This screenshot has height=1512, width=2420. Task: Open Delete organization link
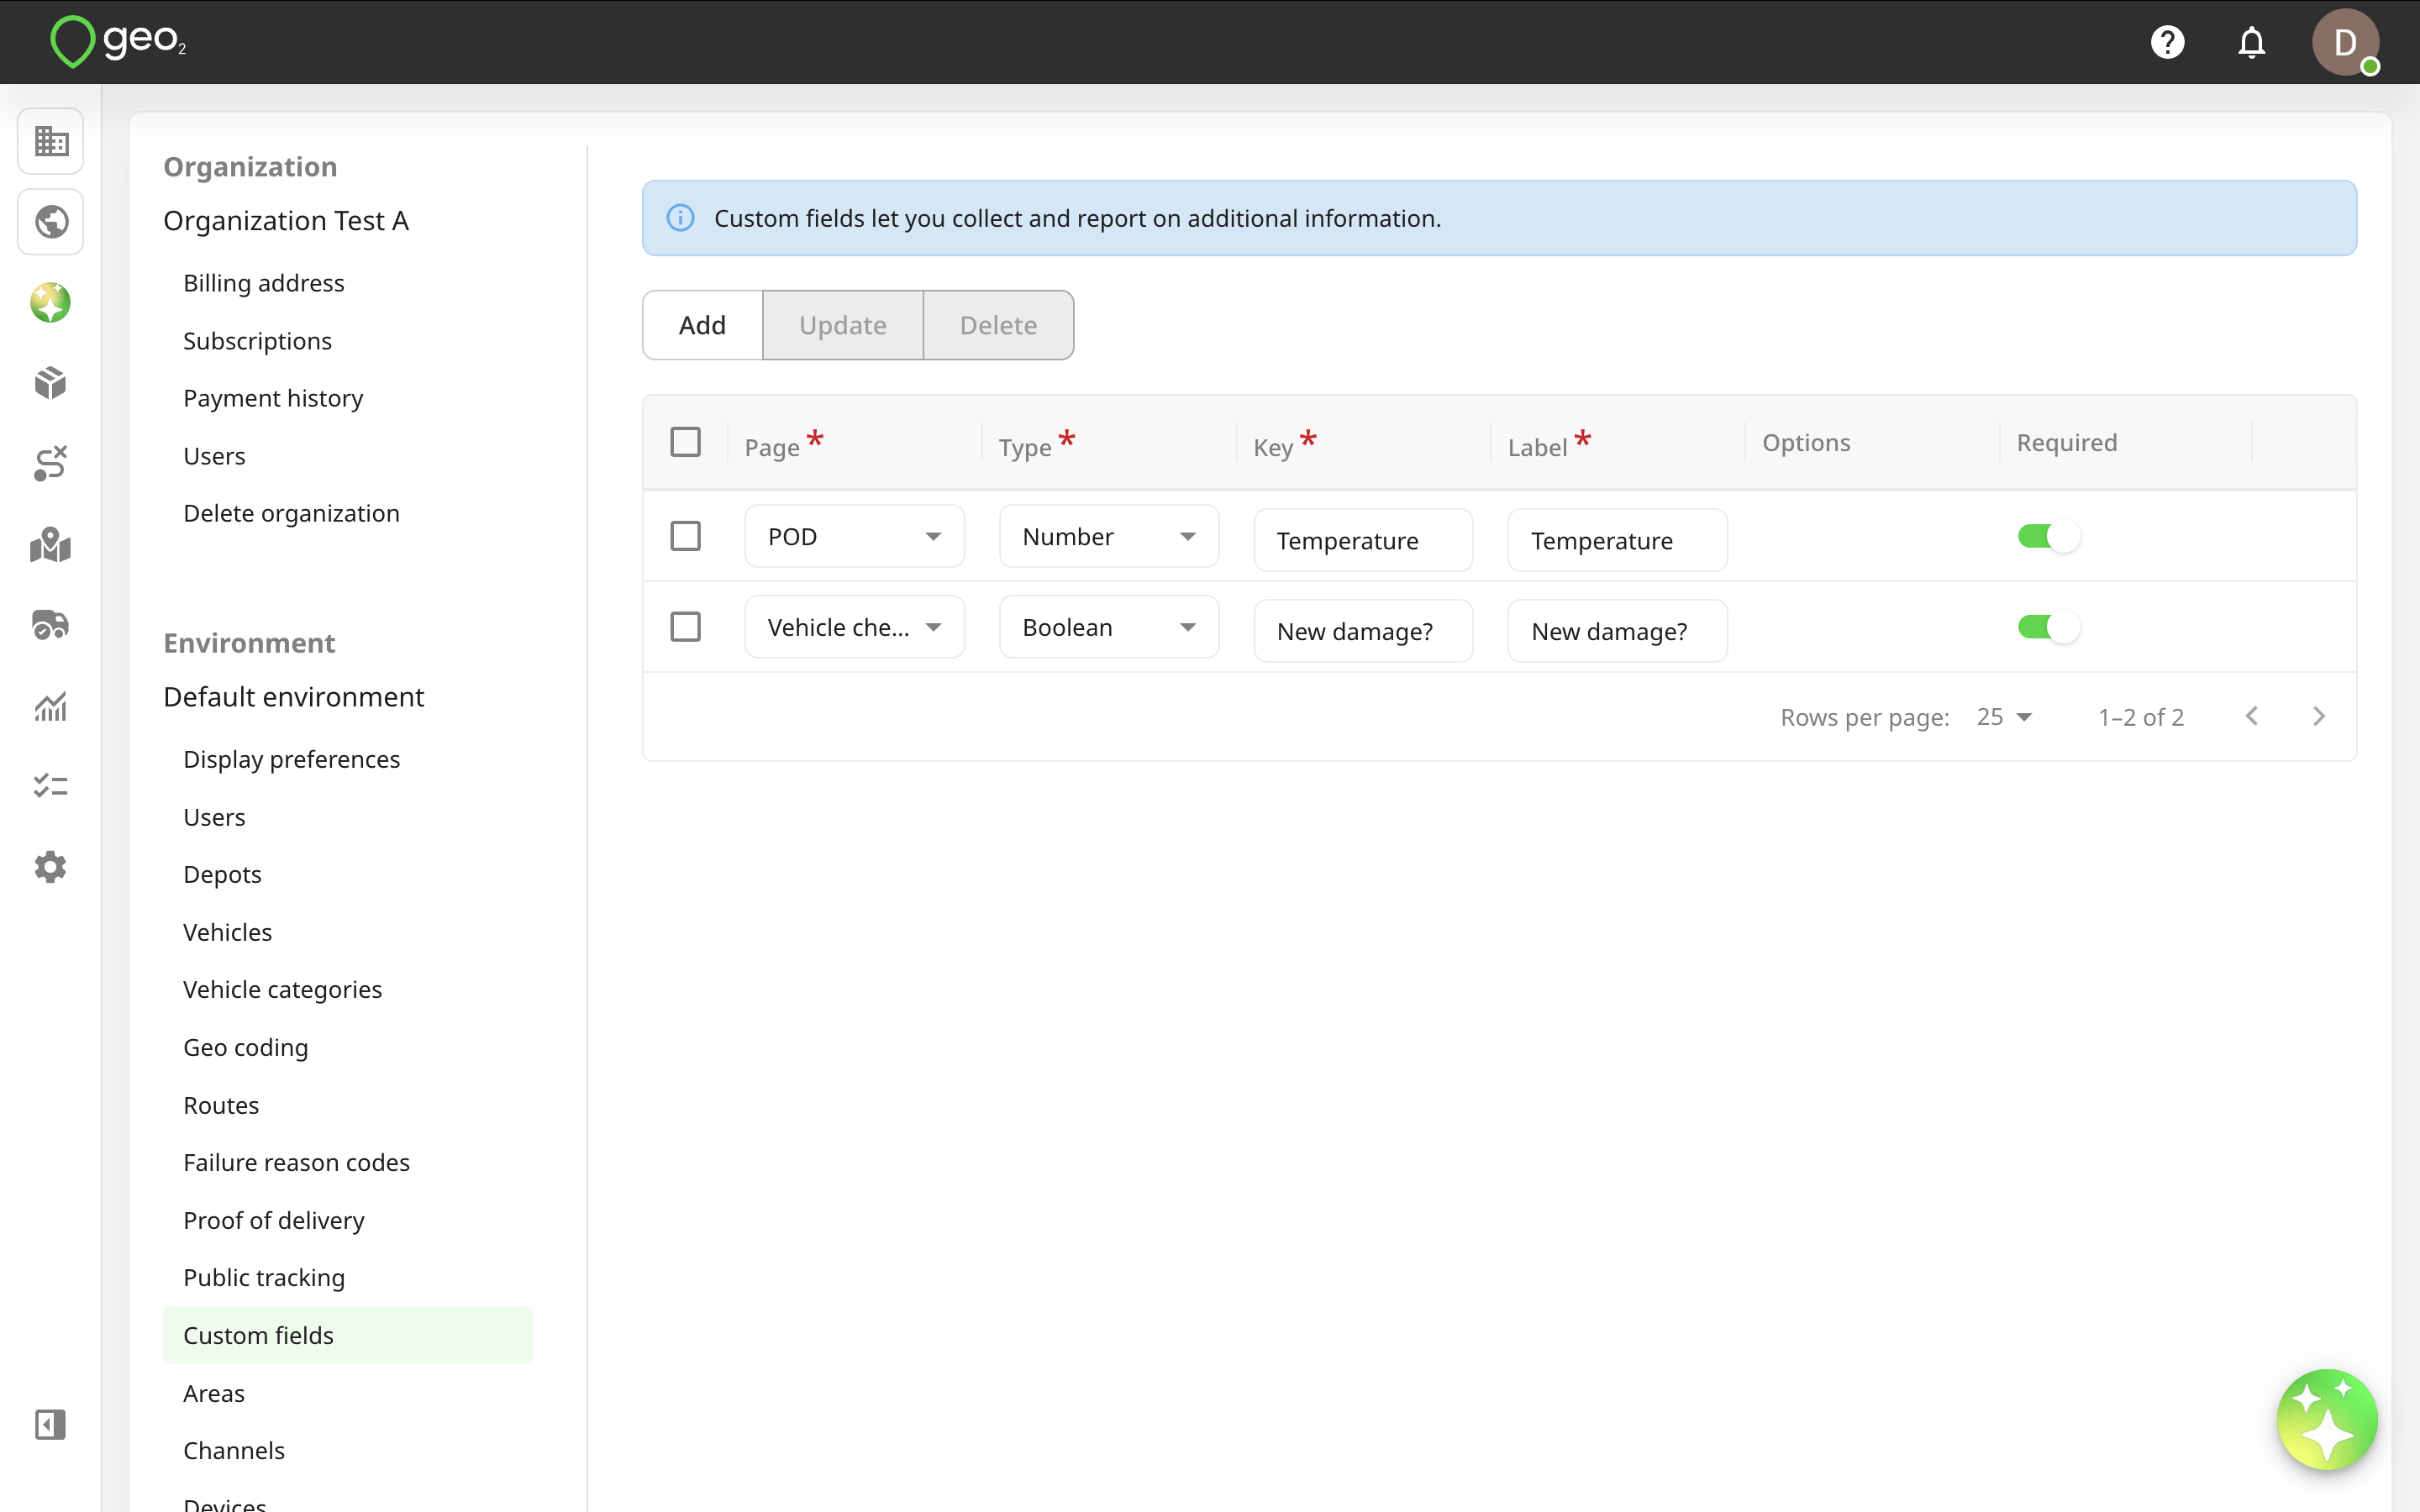coord(291,513)
